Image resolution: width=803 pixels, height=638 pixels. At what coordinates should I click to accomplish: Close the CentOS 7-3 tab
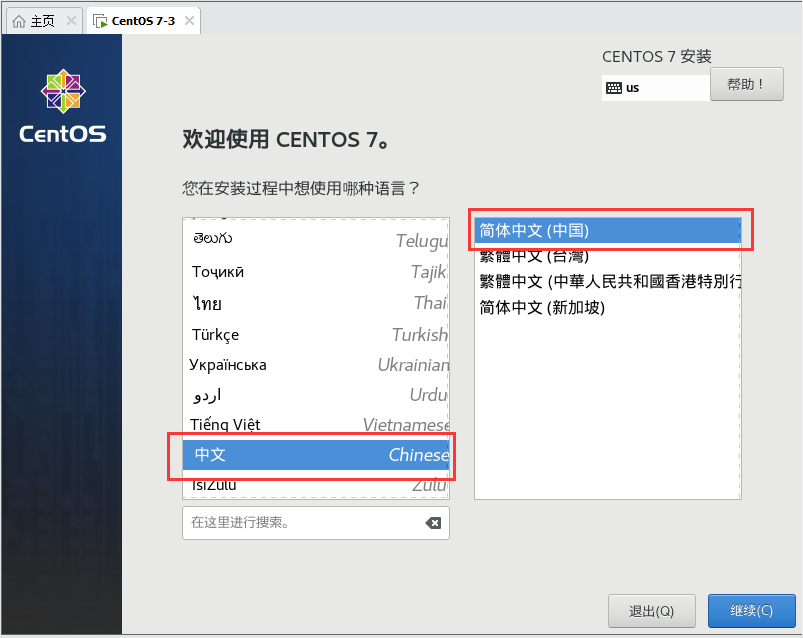point(189,20)
